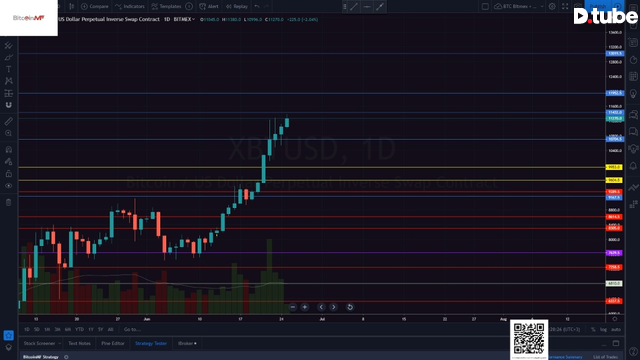The image size is (640, 360).
Task: Open the BTC Bitmex saved layout dropdown
Action: [519, 7]
